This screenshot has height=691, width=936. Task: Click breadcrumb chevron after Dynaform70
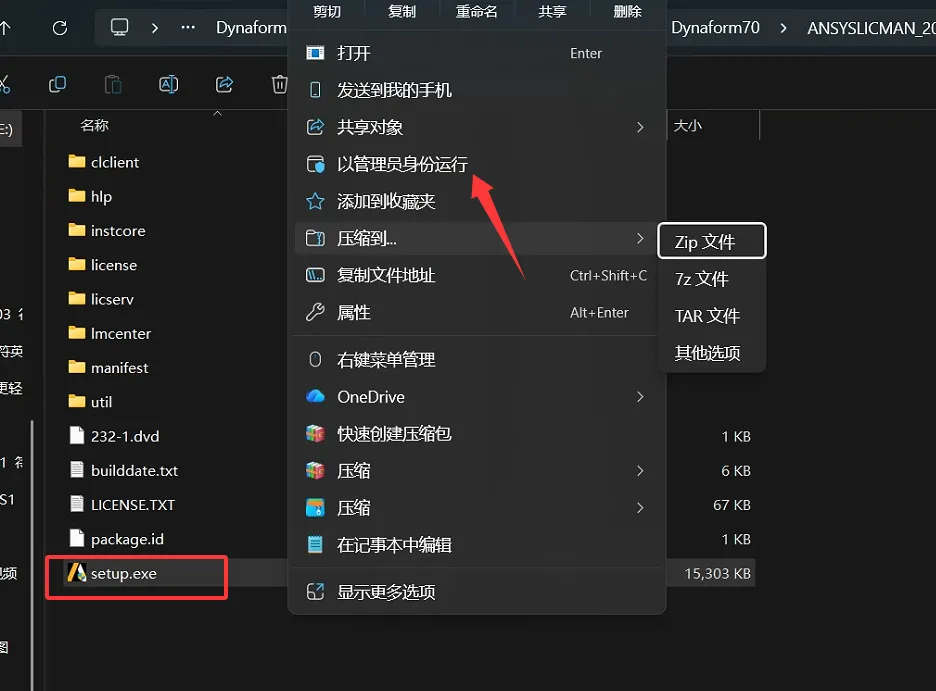783,28
